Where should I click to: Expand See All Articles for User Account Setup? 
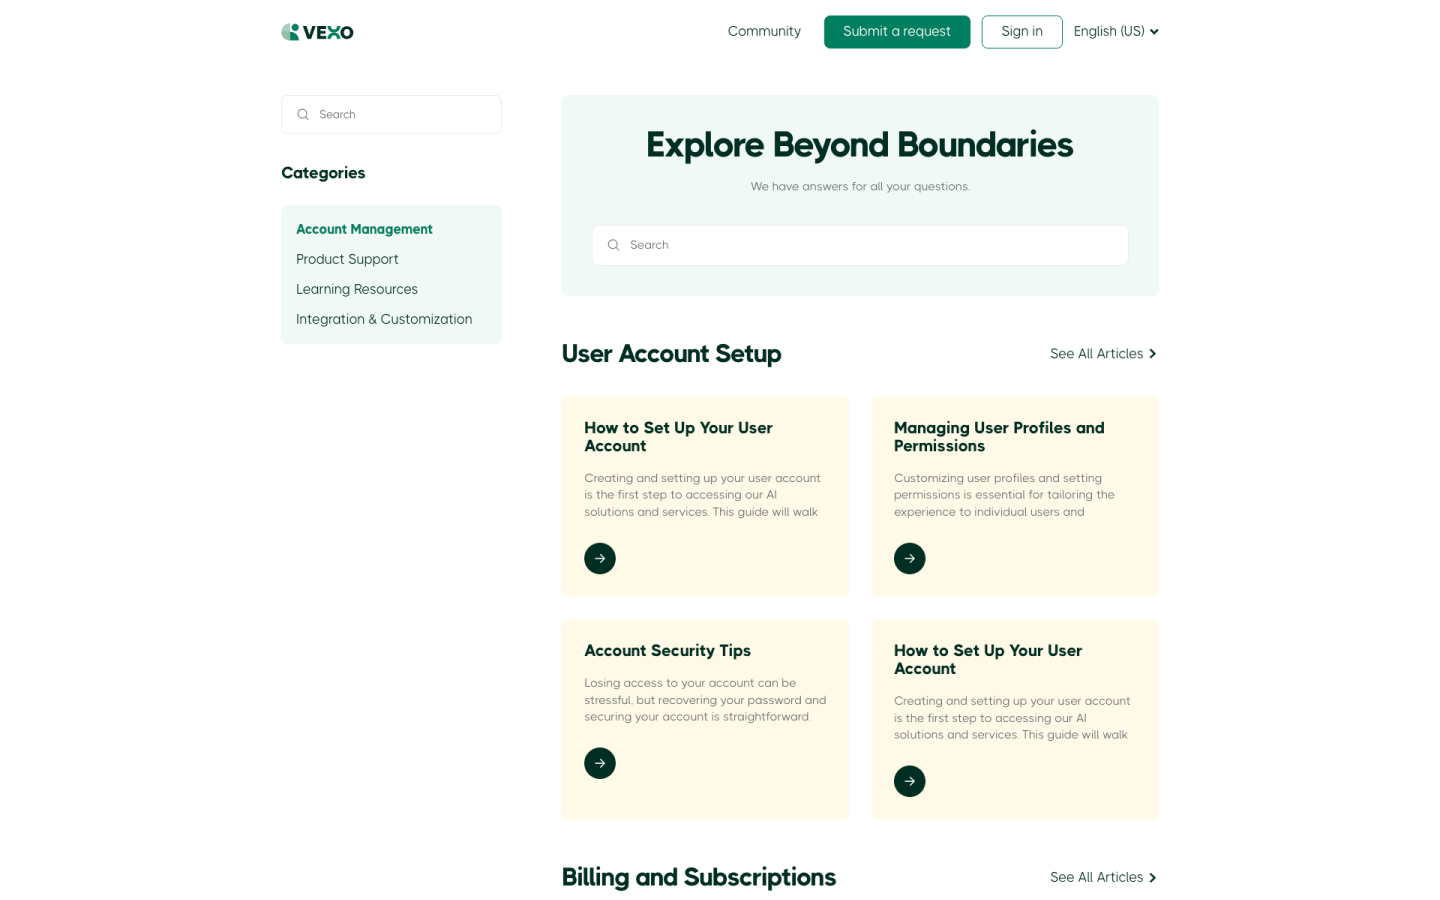coord(1102,354)
